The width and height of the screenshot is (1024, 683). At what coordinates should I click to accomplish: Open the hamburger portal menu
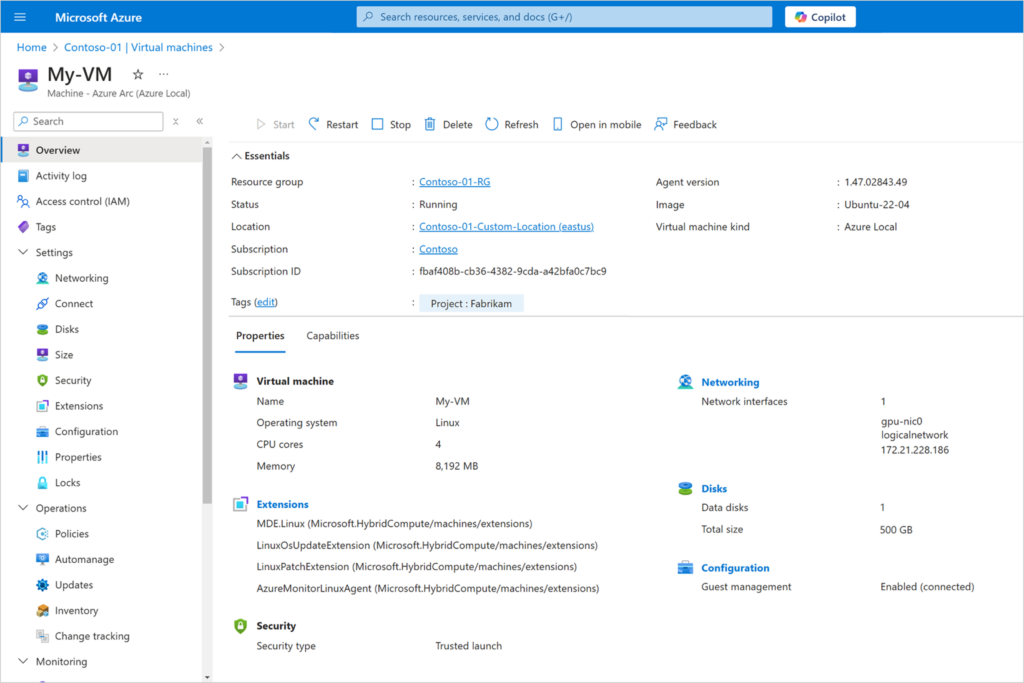(20, 17)
